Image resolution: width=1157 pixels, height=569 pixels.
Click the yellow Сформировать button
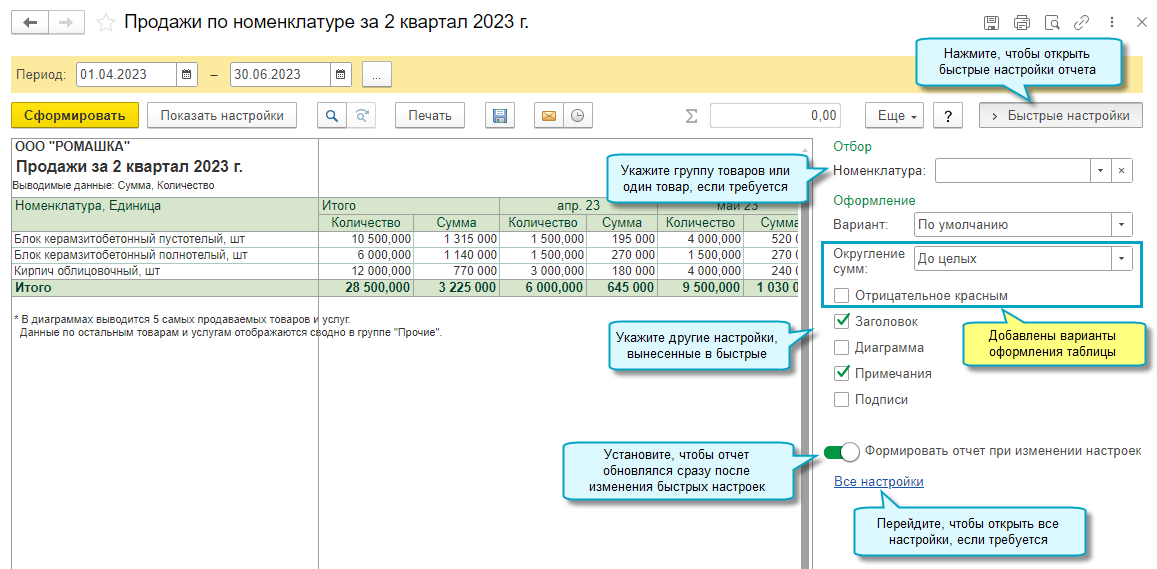coord(75,116)
